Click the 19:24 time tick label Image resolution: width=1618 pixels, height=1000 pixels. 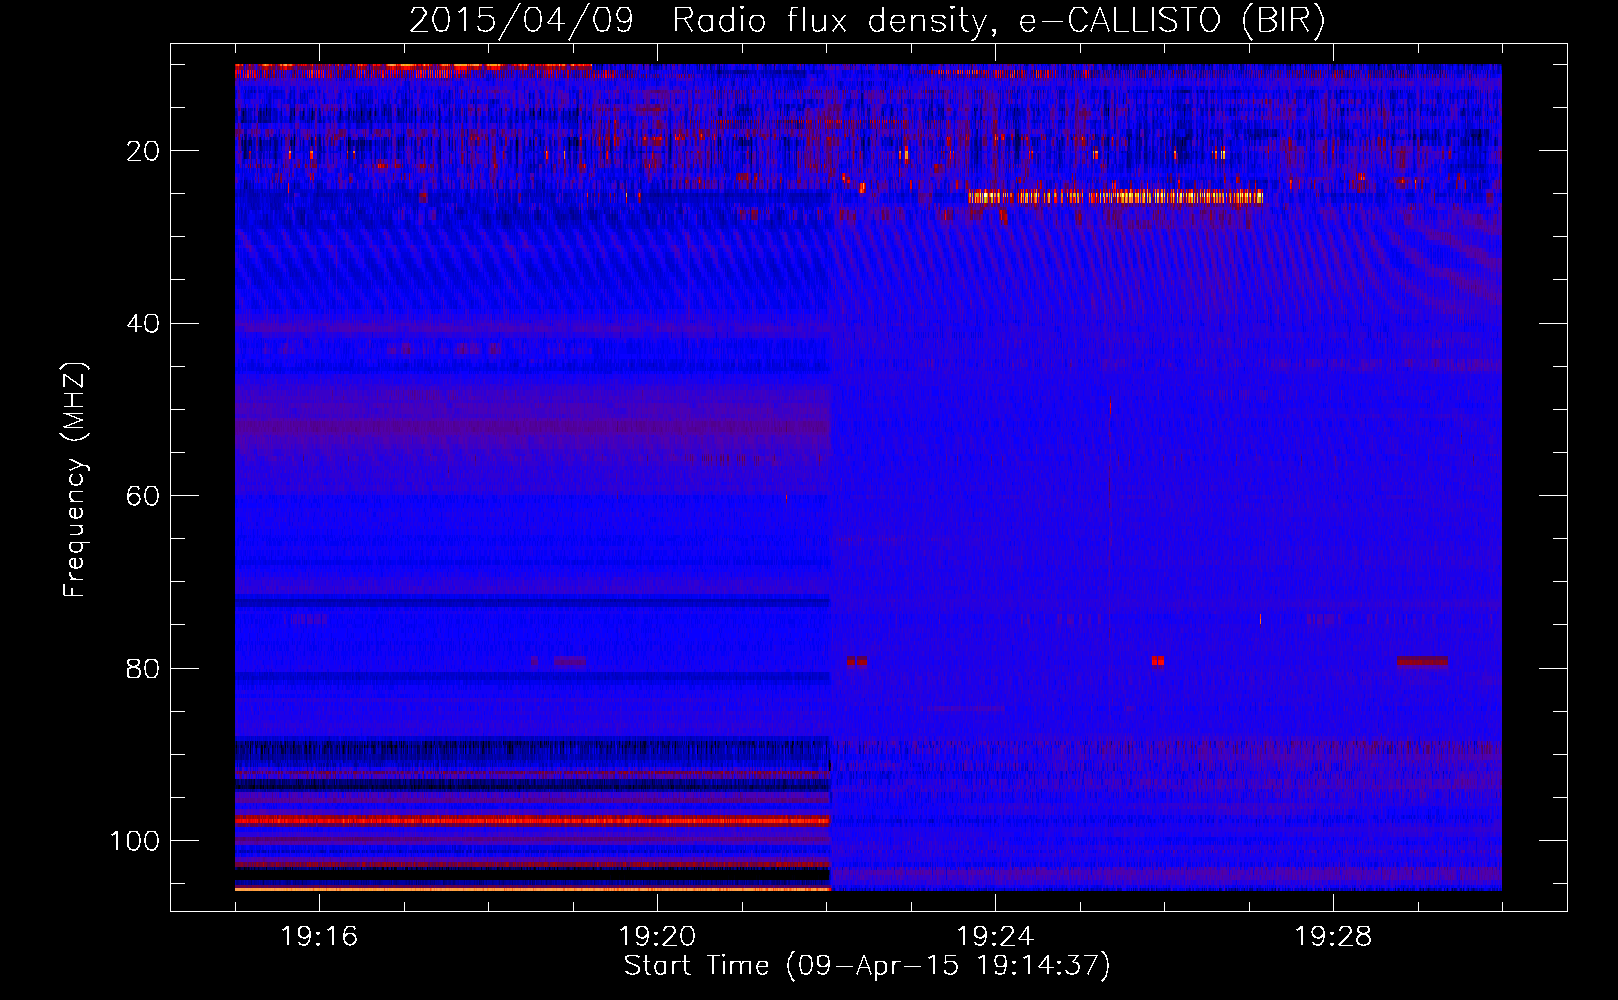point(995,937)
